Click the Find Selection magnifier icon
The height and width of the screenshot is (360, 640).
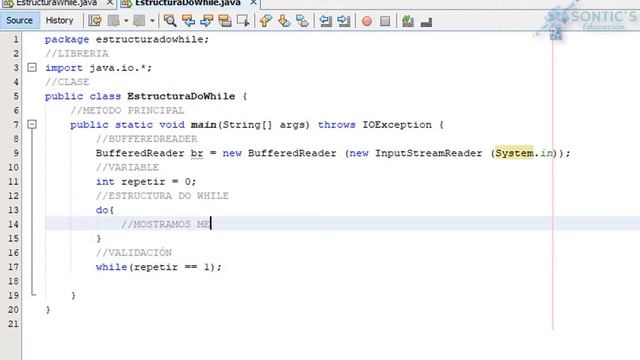click(x=170, y=20)
